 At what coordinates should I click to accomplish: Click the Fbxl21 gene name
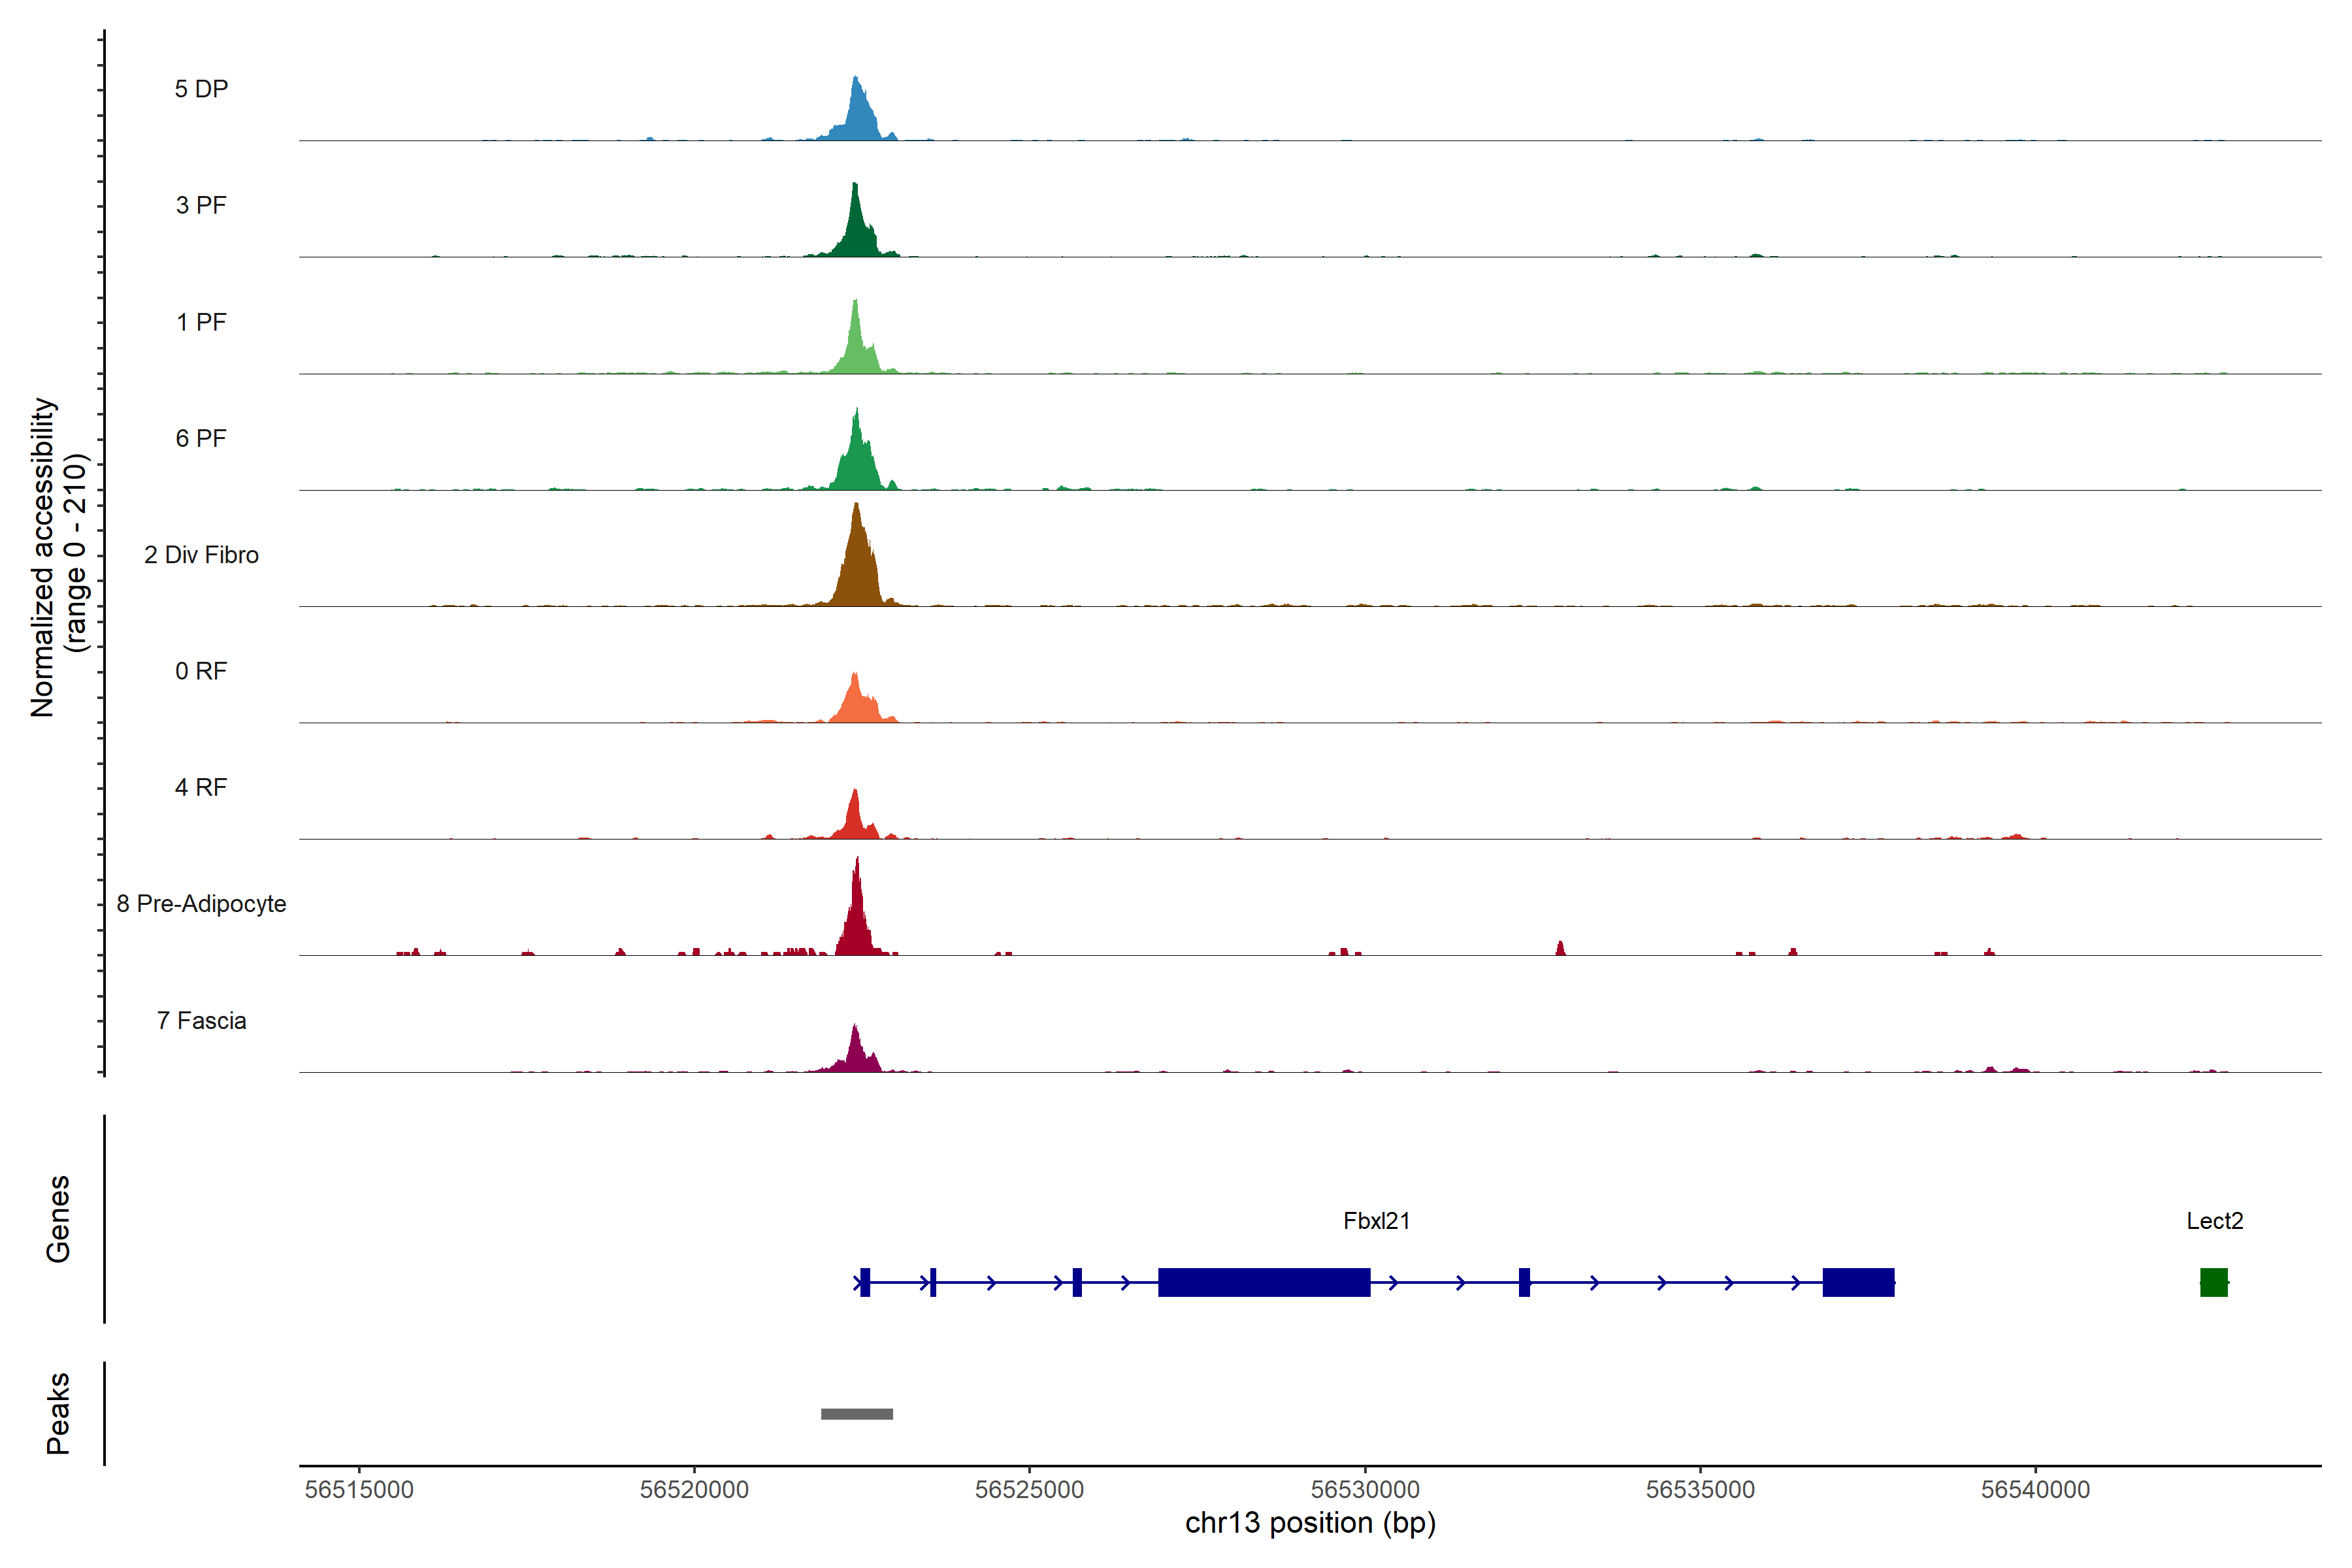click(x=1376, y=1221)
